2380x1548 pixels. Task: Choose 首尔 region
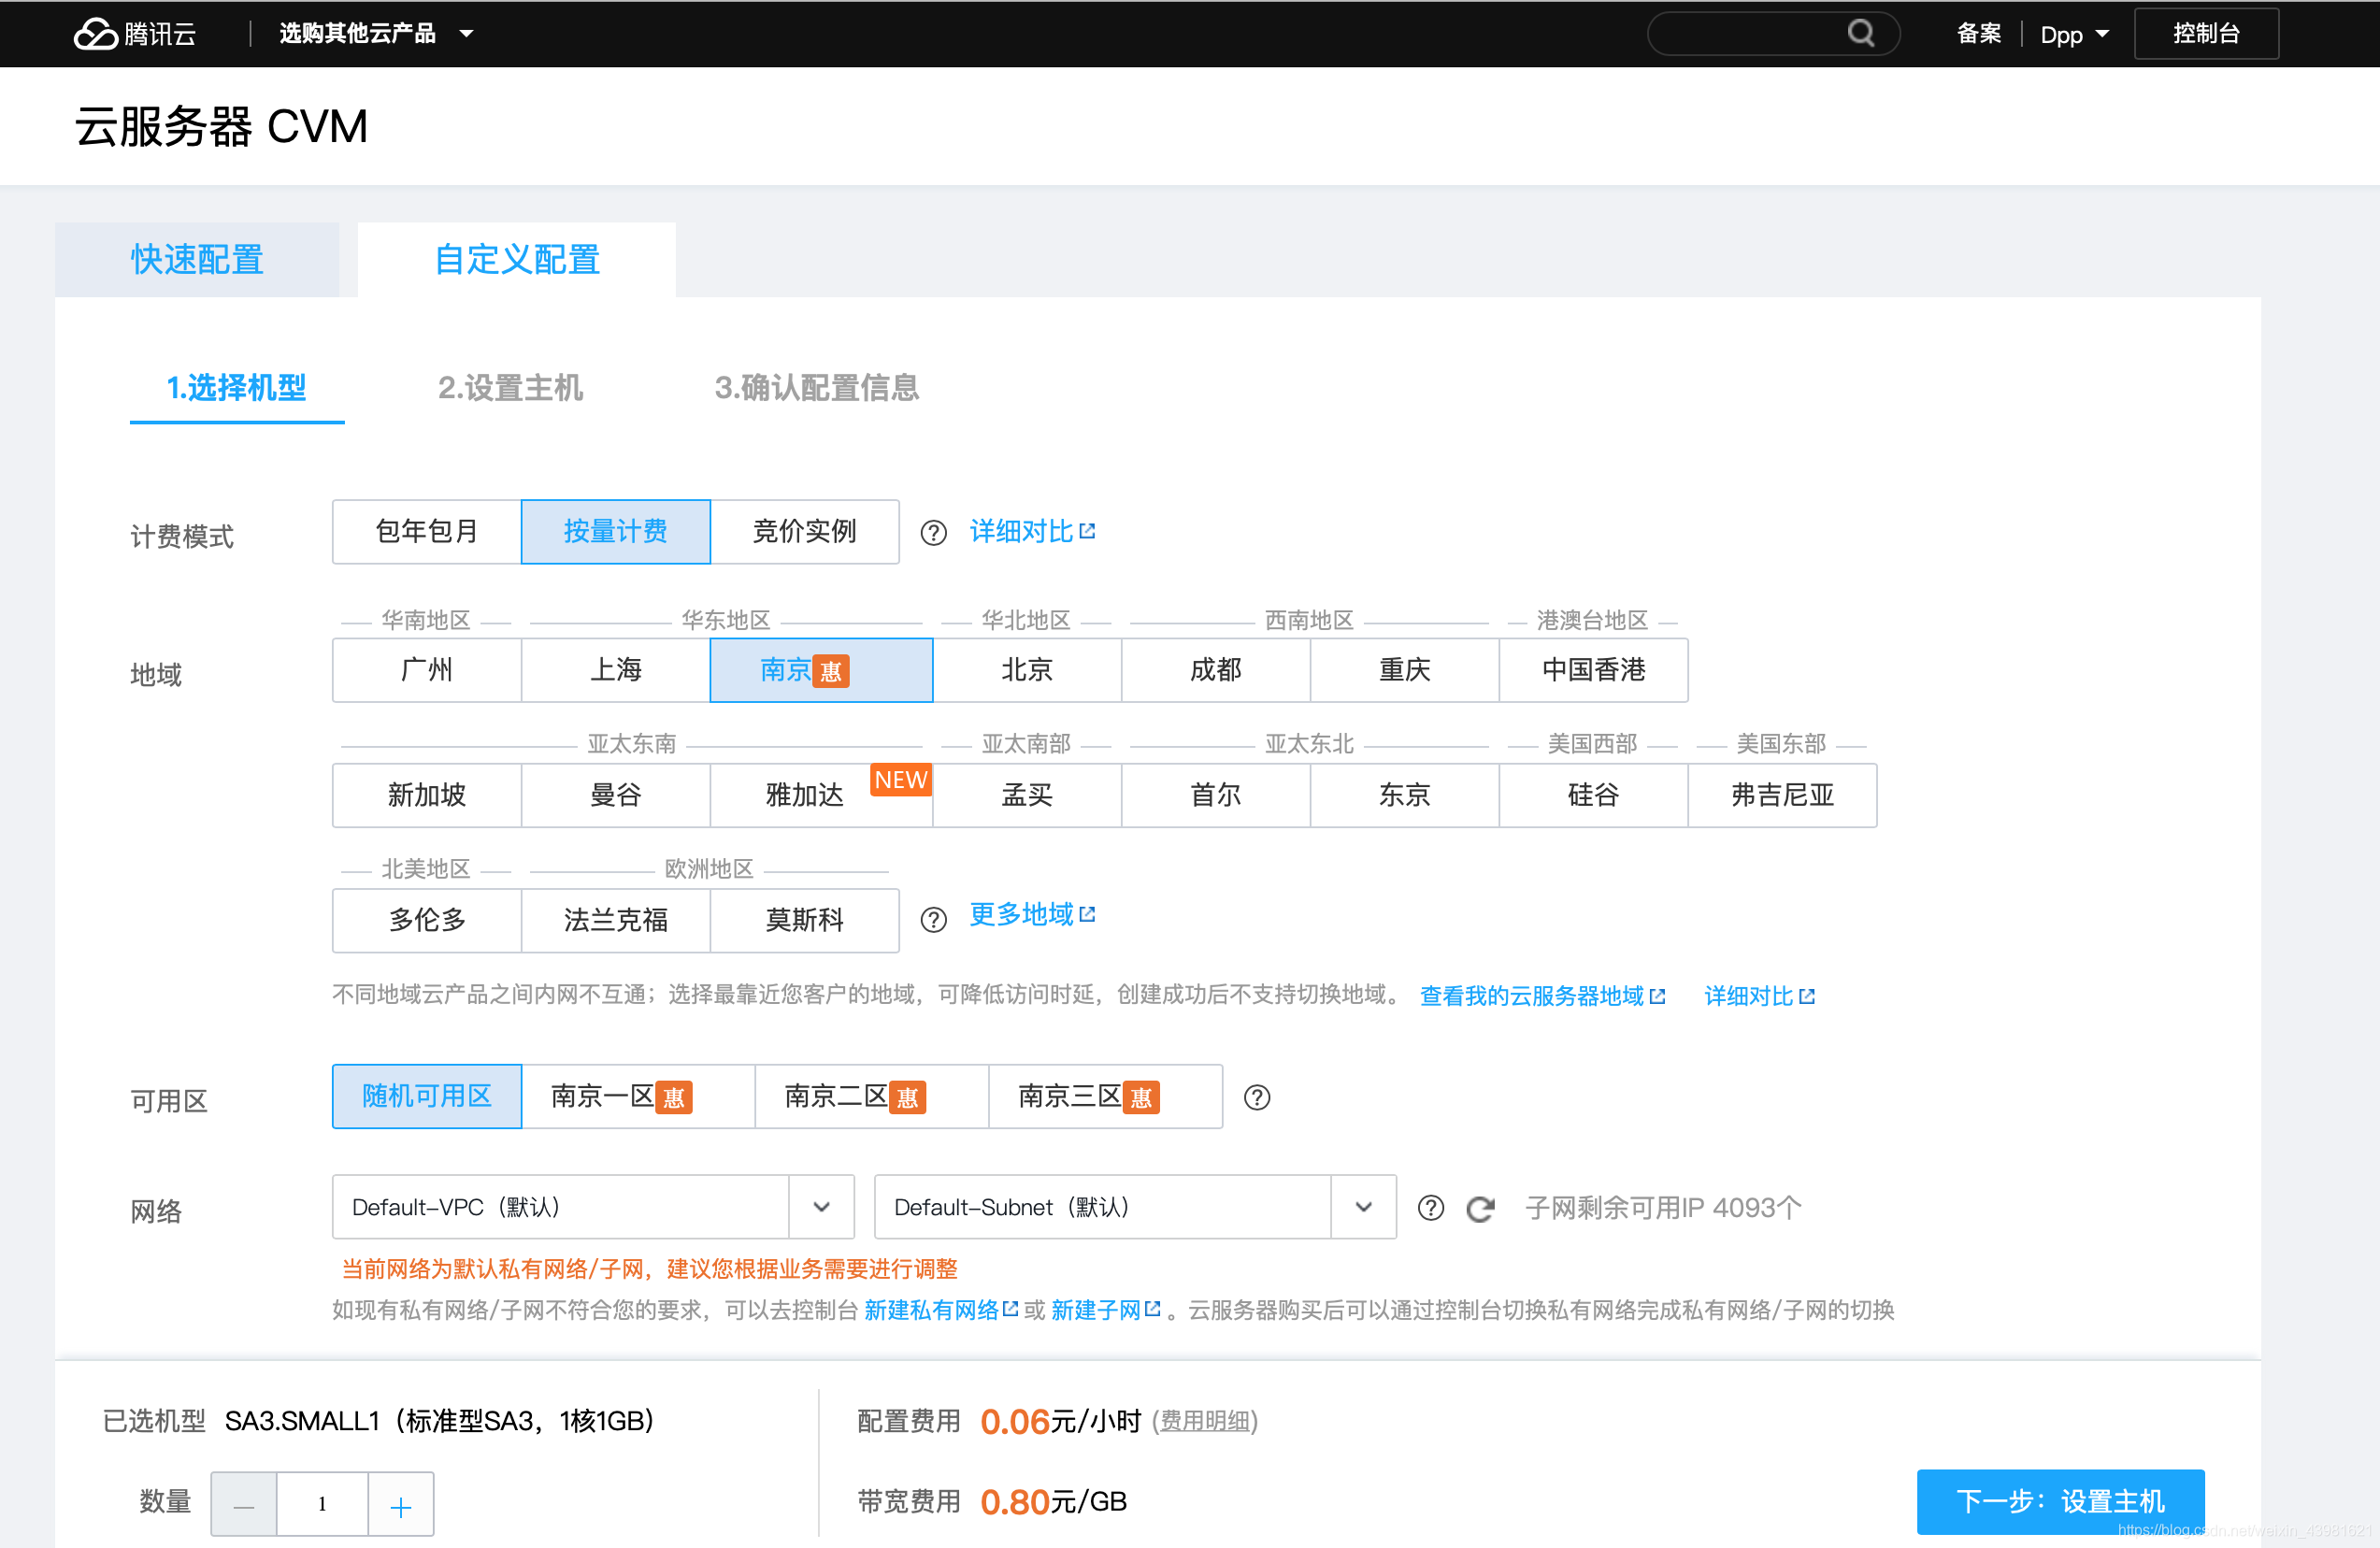[x=1216, y=795]
